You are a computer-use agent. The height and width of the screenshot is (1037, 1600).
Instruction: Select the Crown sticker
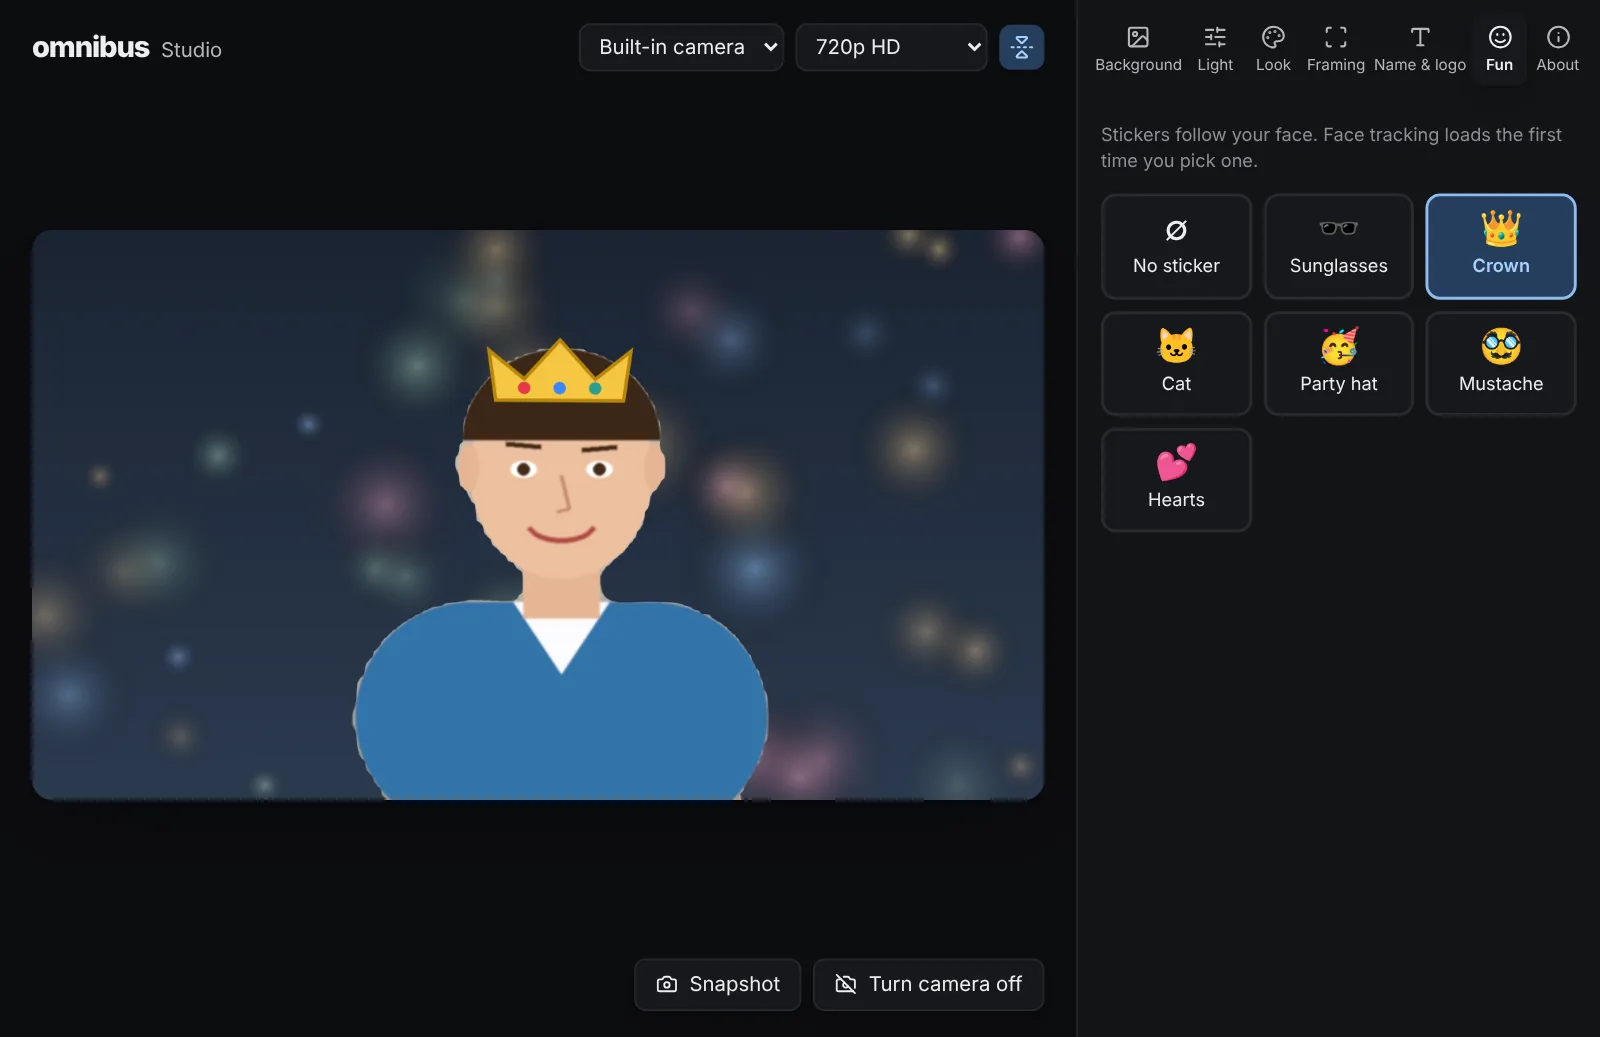(1500, 247)
